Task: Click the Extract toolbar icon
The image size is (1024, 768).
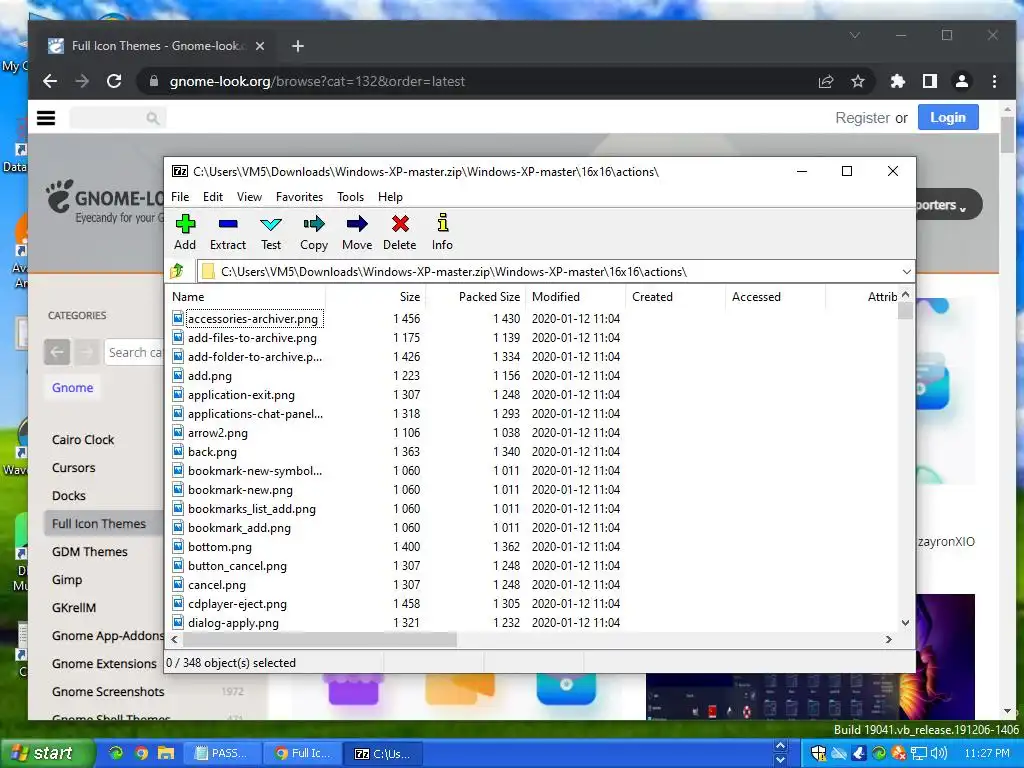Action: (x=228, y=232)
